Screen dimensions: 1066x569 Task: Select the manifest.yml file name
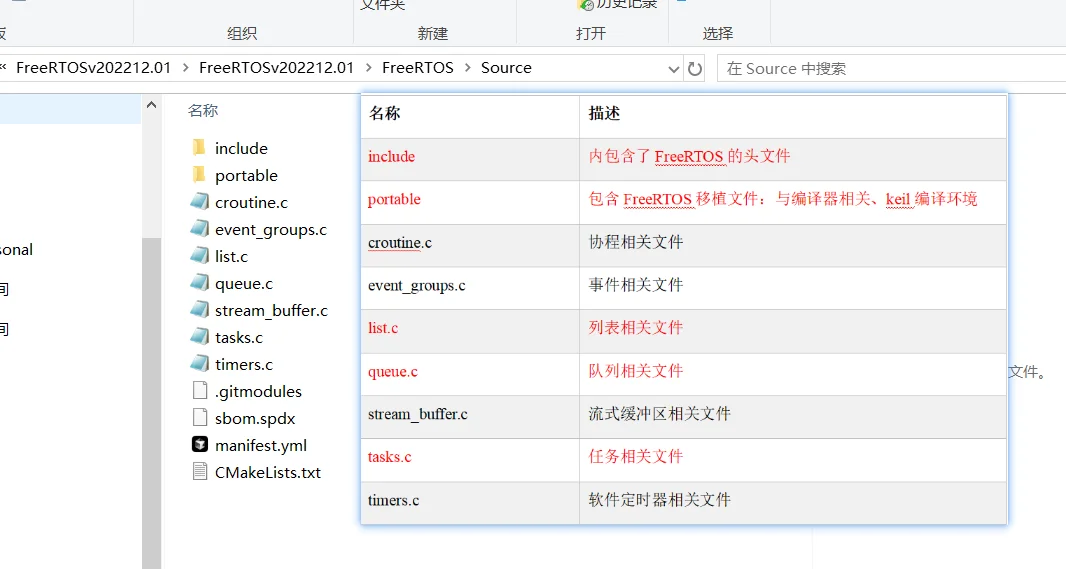[x=261, y=445]
